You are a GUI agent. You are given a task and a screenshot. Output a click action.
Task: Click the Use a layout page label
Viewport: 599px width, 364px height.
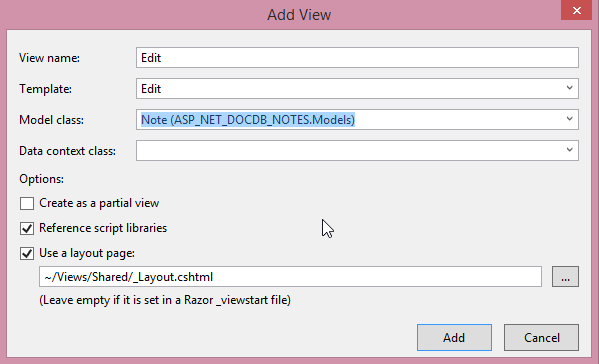[87, 253]
